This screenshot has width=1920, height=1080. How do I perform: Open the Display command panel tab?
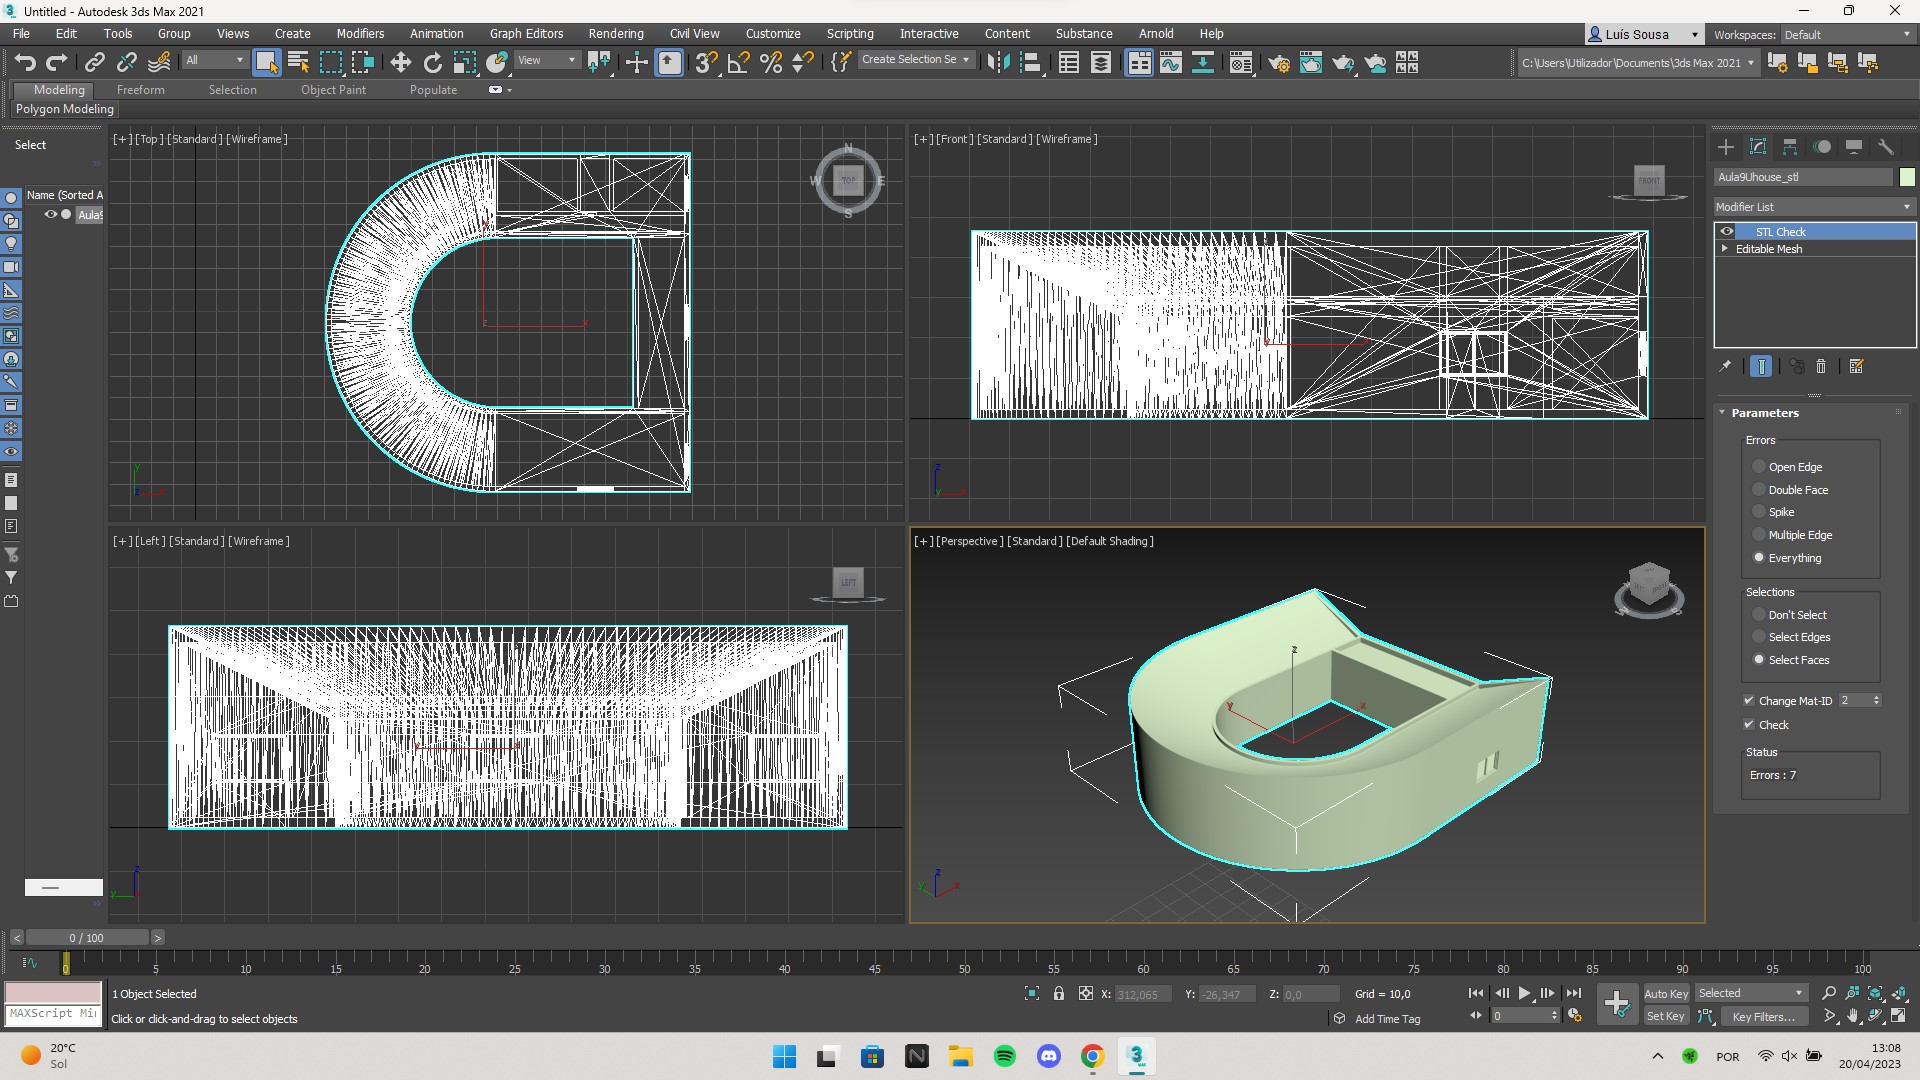click(x=1854, y=147)
